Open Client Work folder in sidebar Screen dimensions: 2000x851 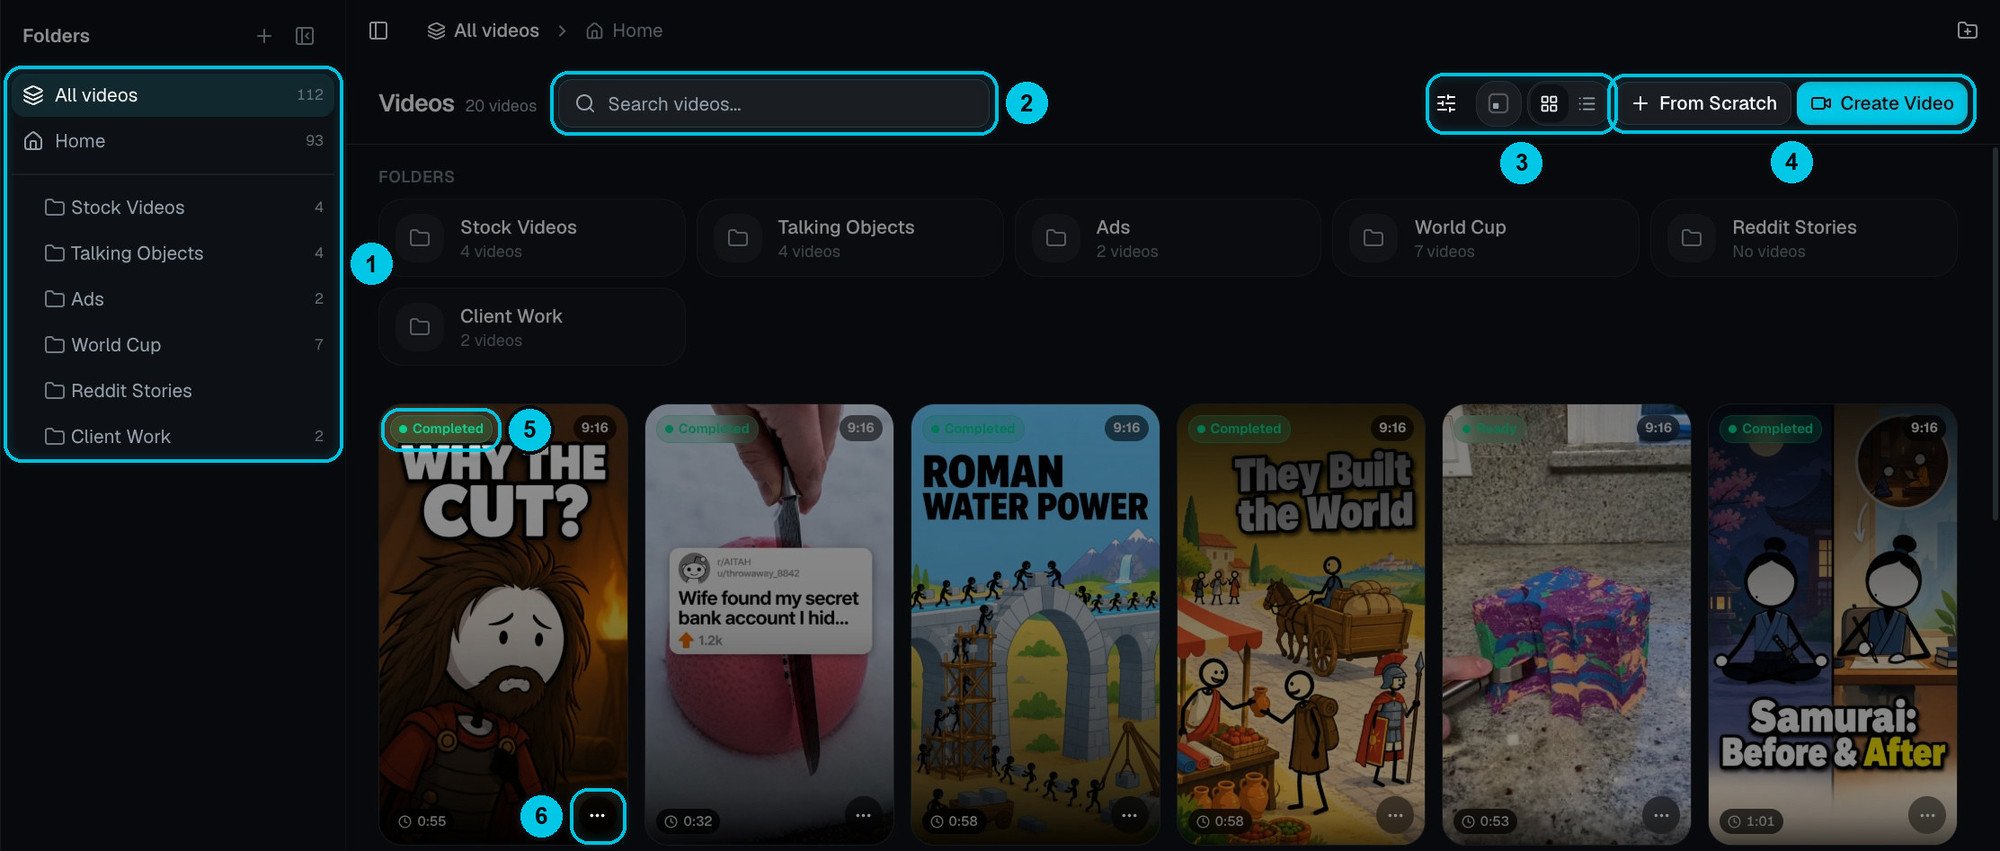tap(183, 437)
